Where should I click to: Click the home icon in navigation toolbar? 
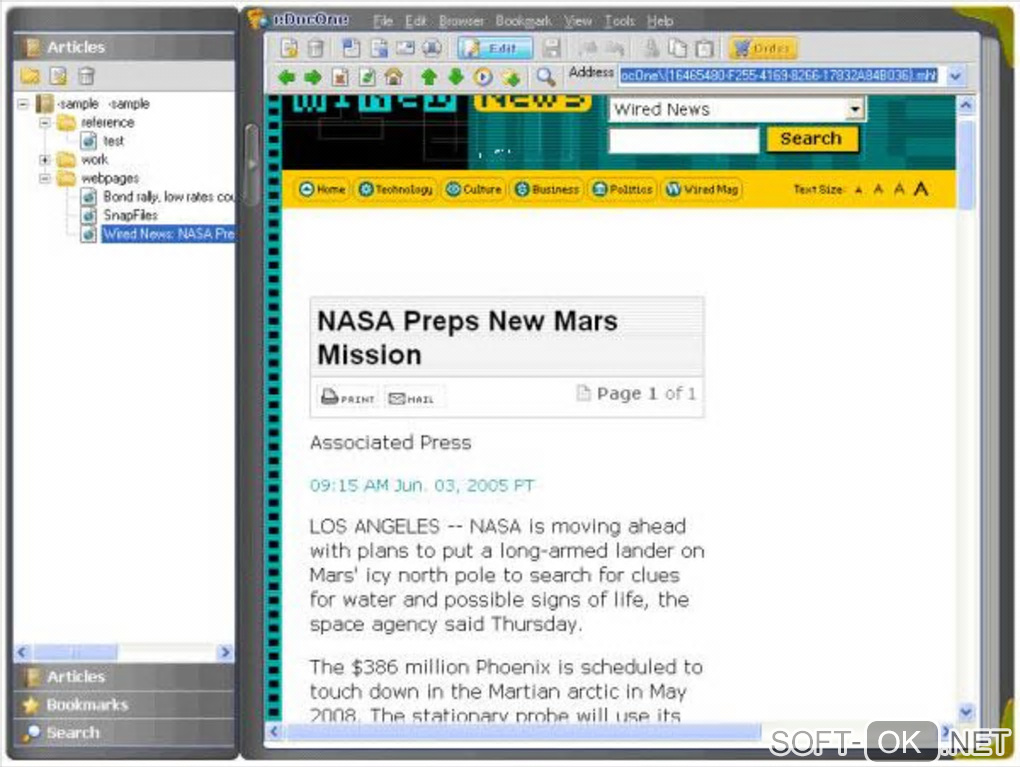tap(394, 77)
